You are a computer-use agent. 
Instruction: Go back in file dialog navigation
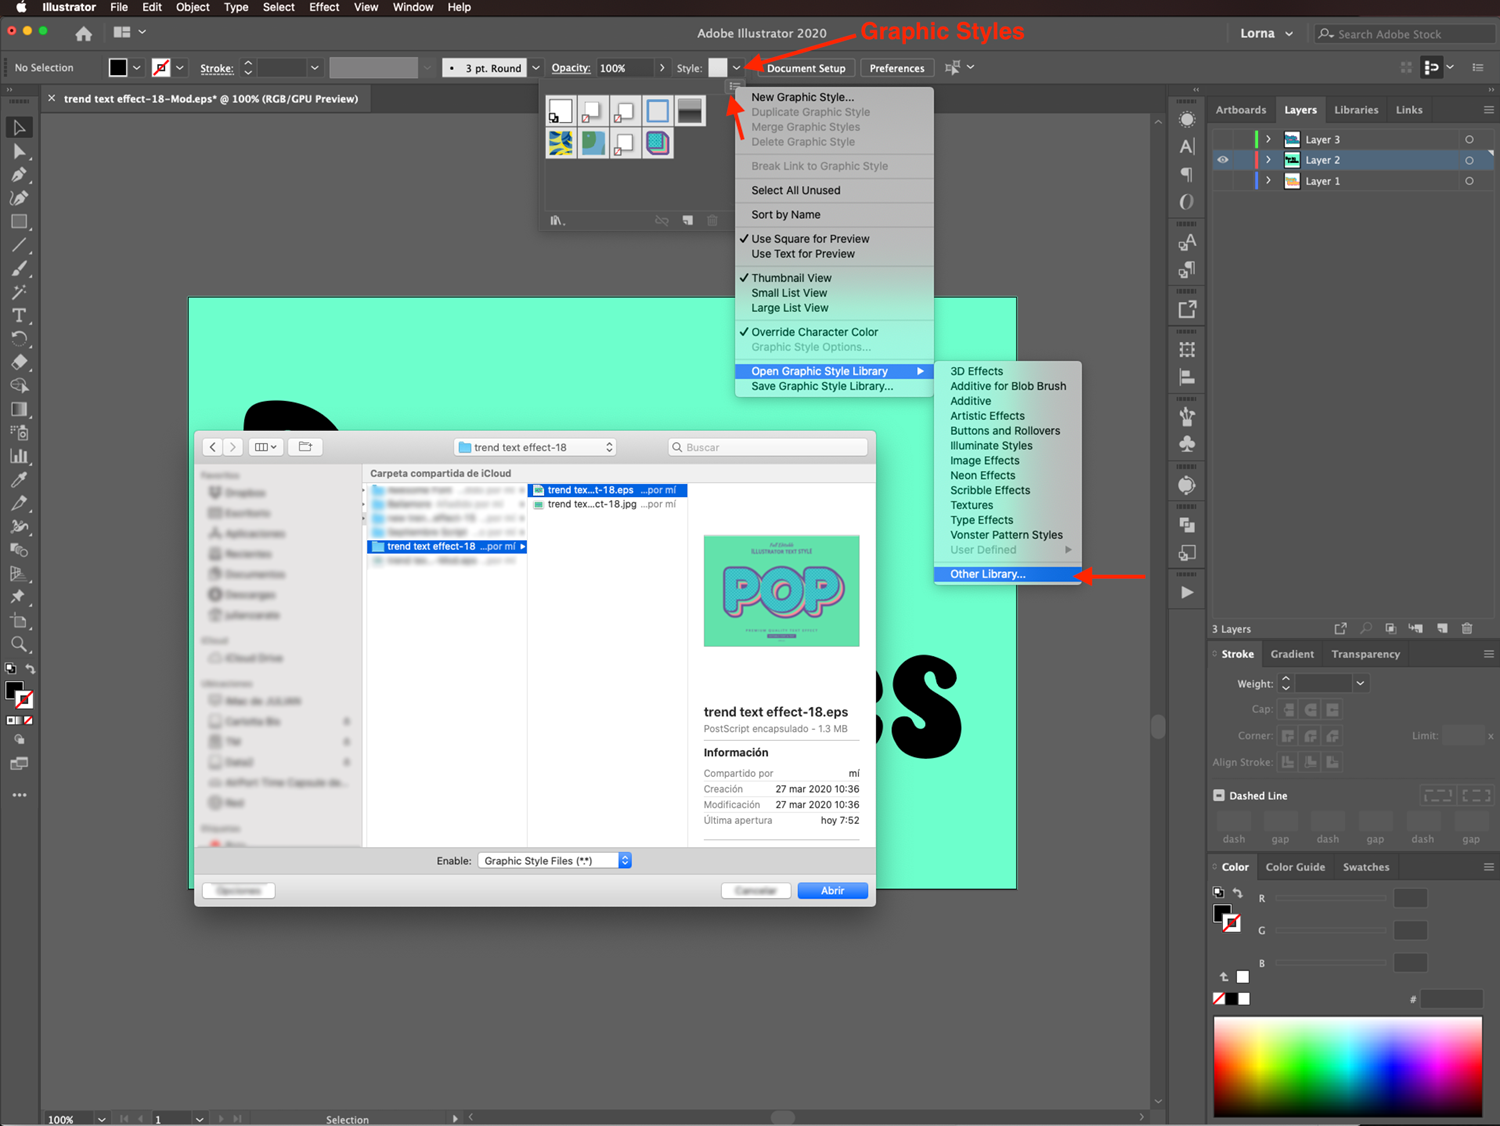tap(213, 447)
